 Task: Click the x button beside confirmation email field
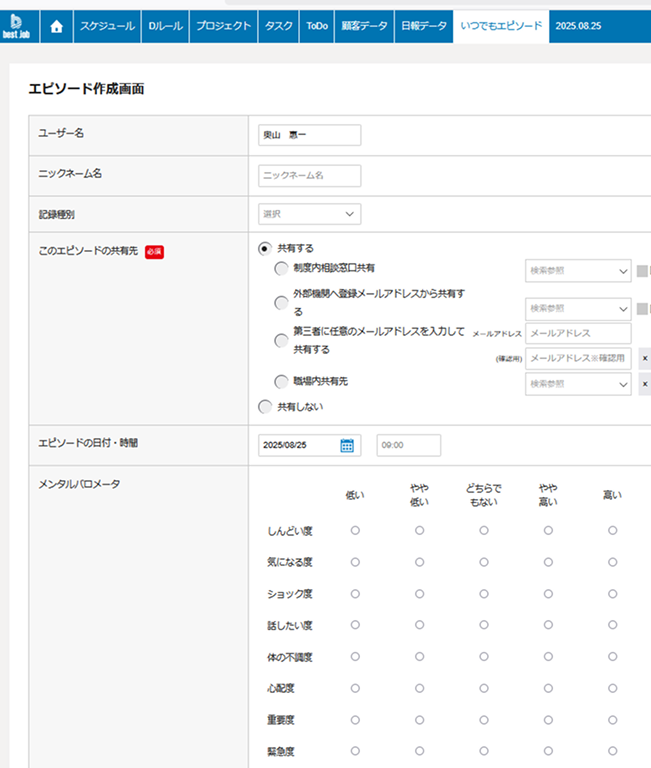tap(644, 358)
